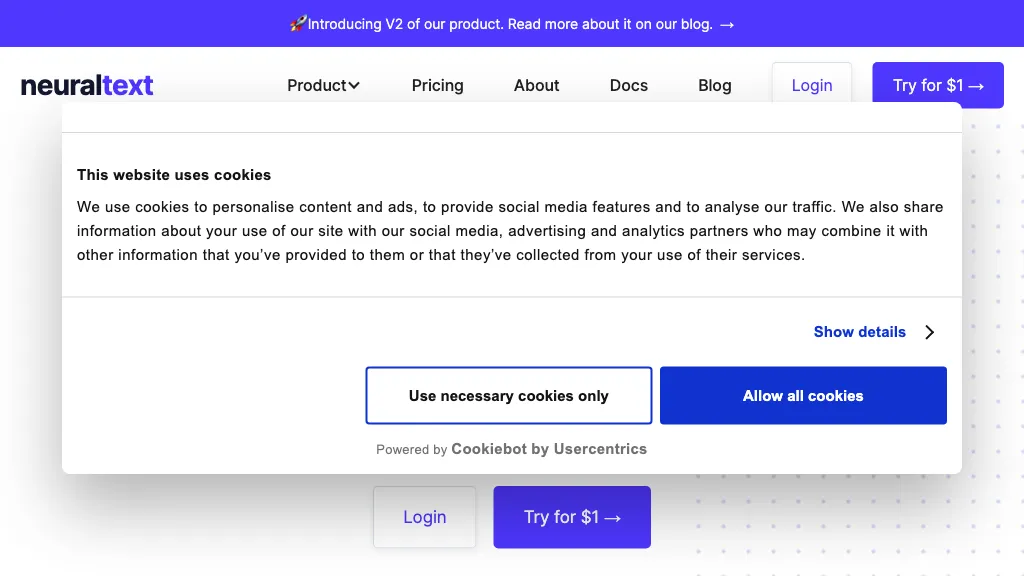Screen dimensions: 1024x576
Task: Click the arrow icon in bottom Try for $1 button
Action: coord(612,517)
